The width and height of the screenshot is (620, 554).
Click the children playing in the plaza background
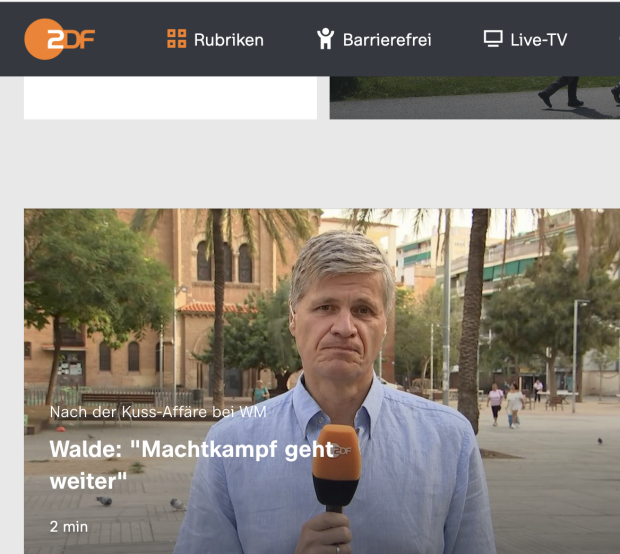click(505, 403)
